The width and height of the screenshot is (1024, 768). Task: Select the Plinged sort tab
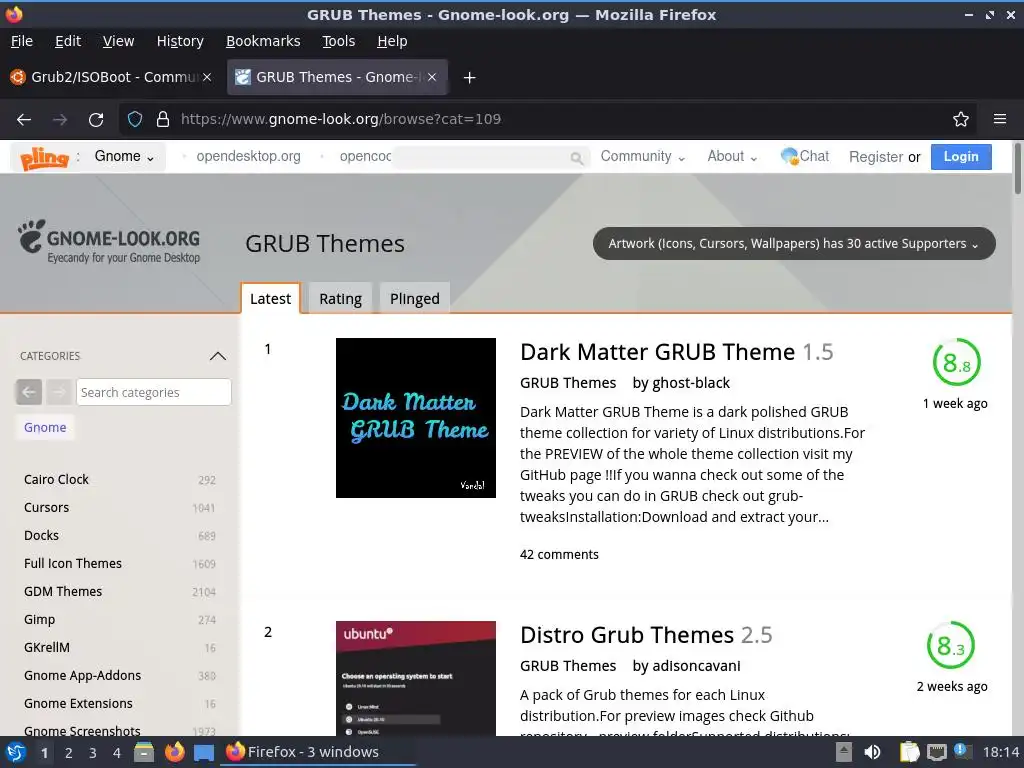415,298
